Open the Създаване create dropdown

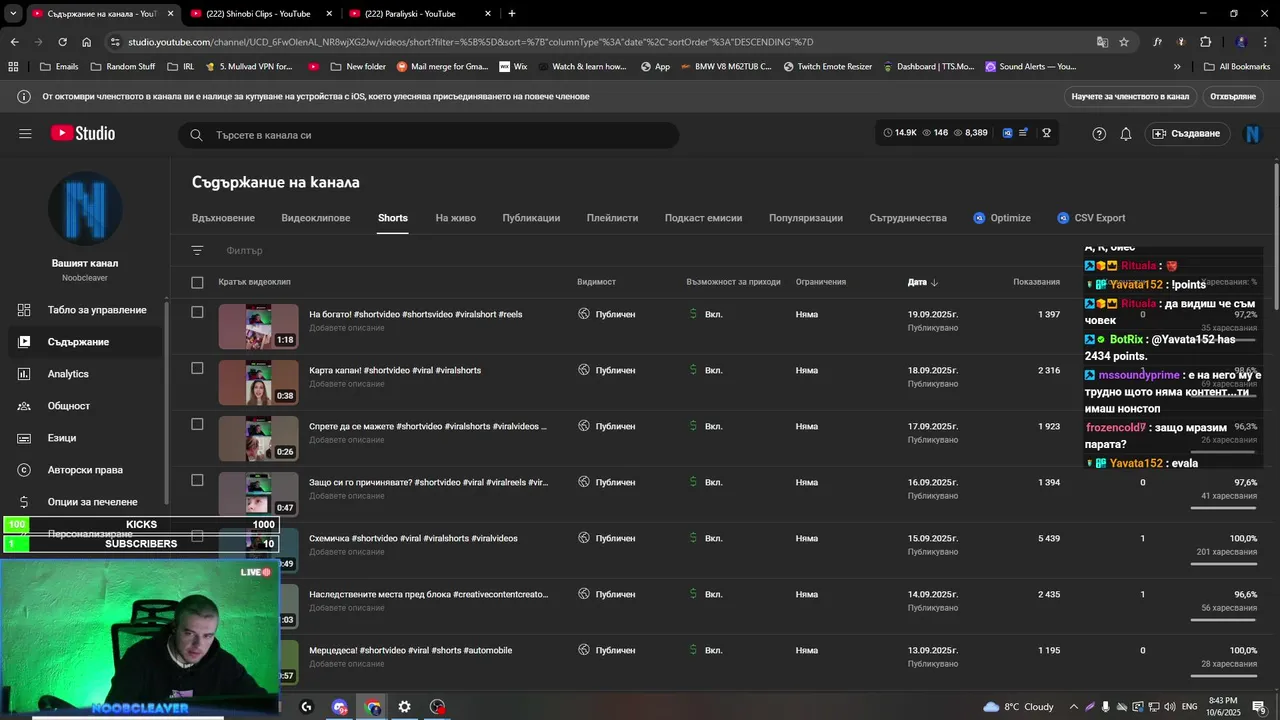point(1187,134)
